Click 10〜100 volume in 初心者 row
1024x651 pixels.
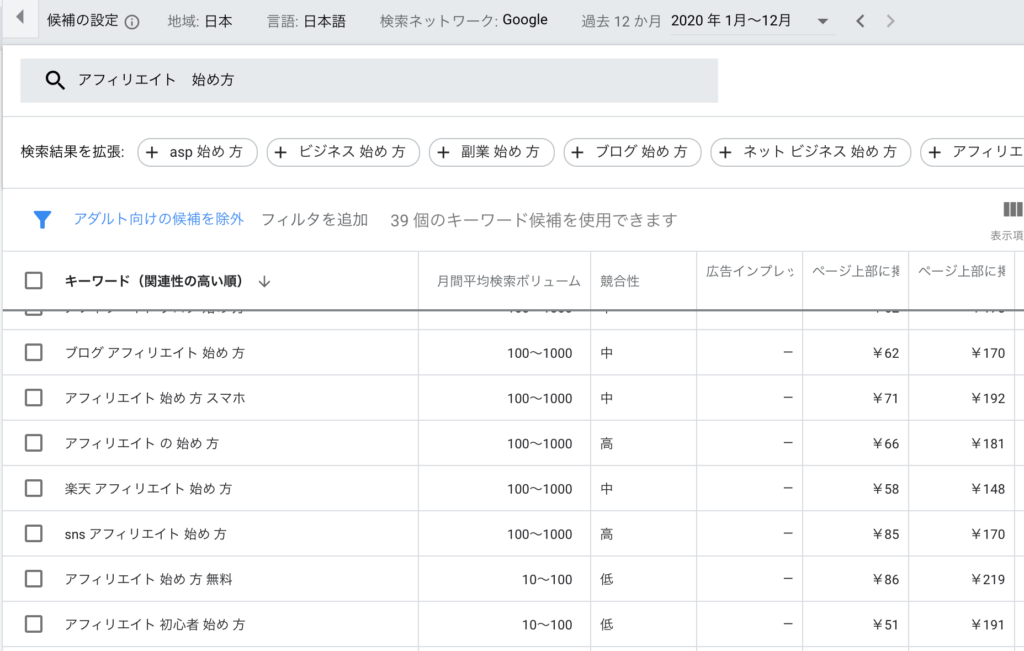[x=547, y=625]
